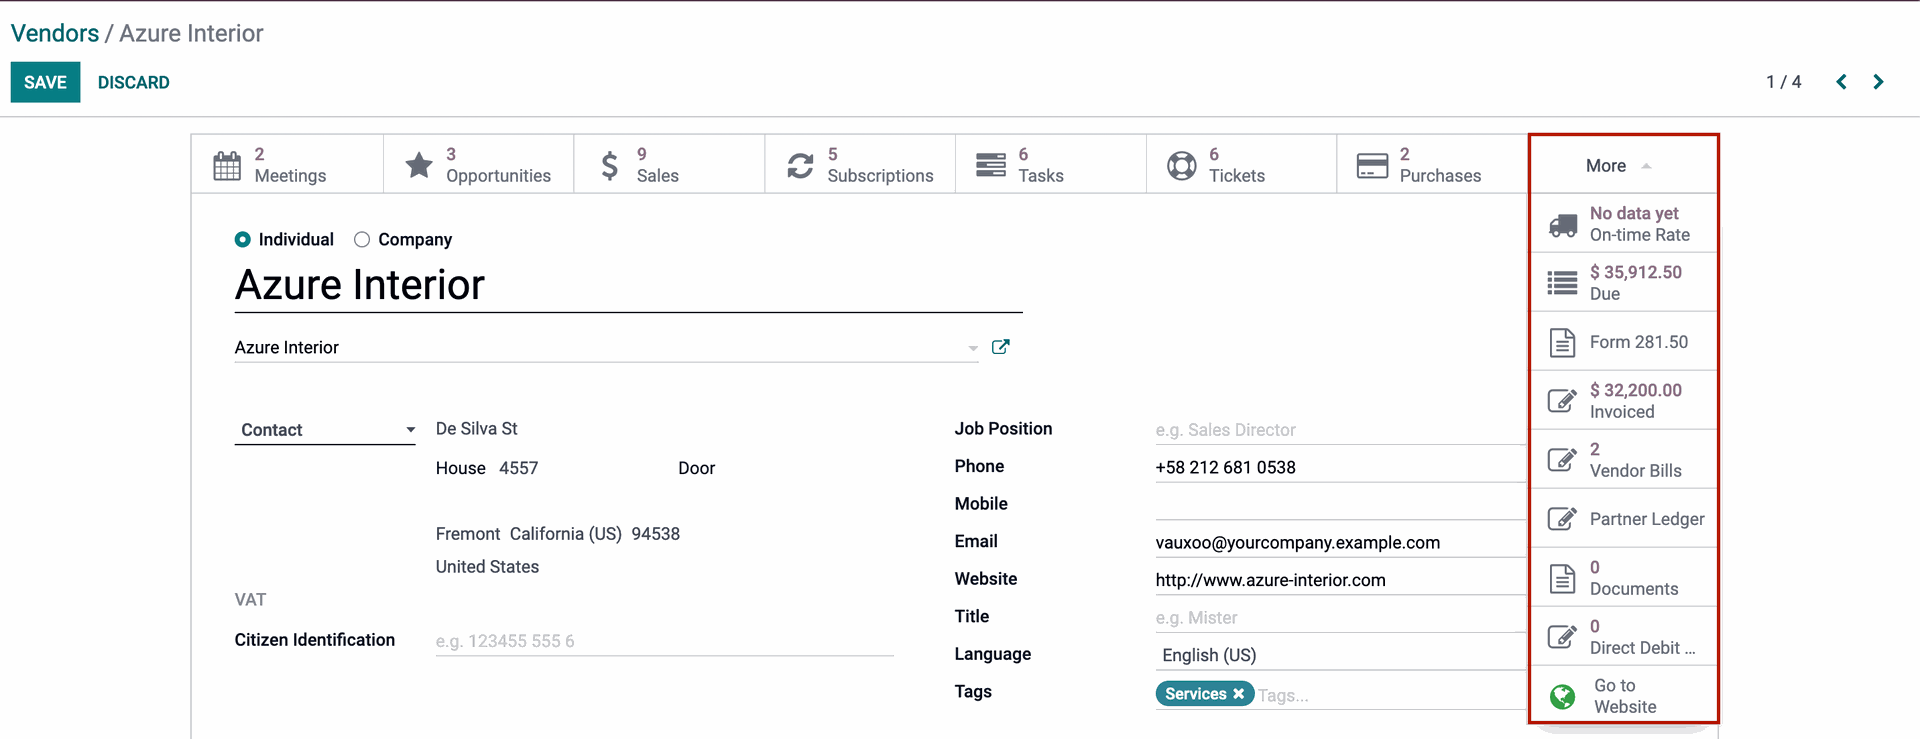Click the Opportunities star icon
The image size is (1920, 739).
(x=419, y=165)
